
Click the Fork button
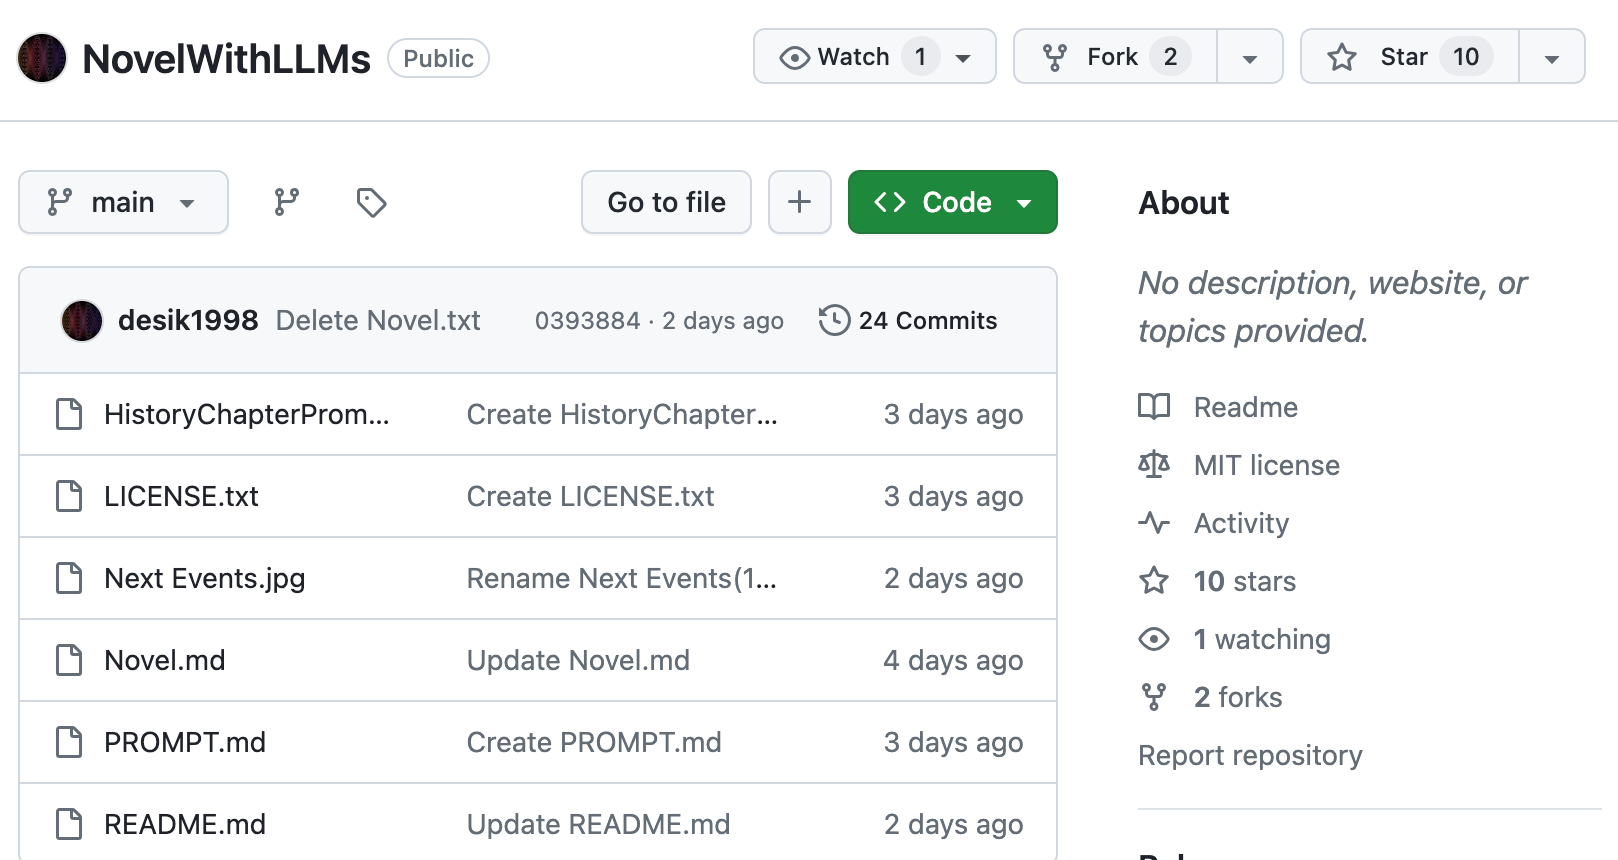[x=1115, y=56]
